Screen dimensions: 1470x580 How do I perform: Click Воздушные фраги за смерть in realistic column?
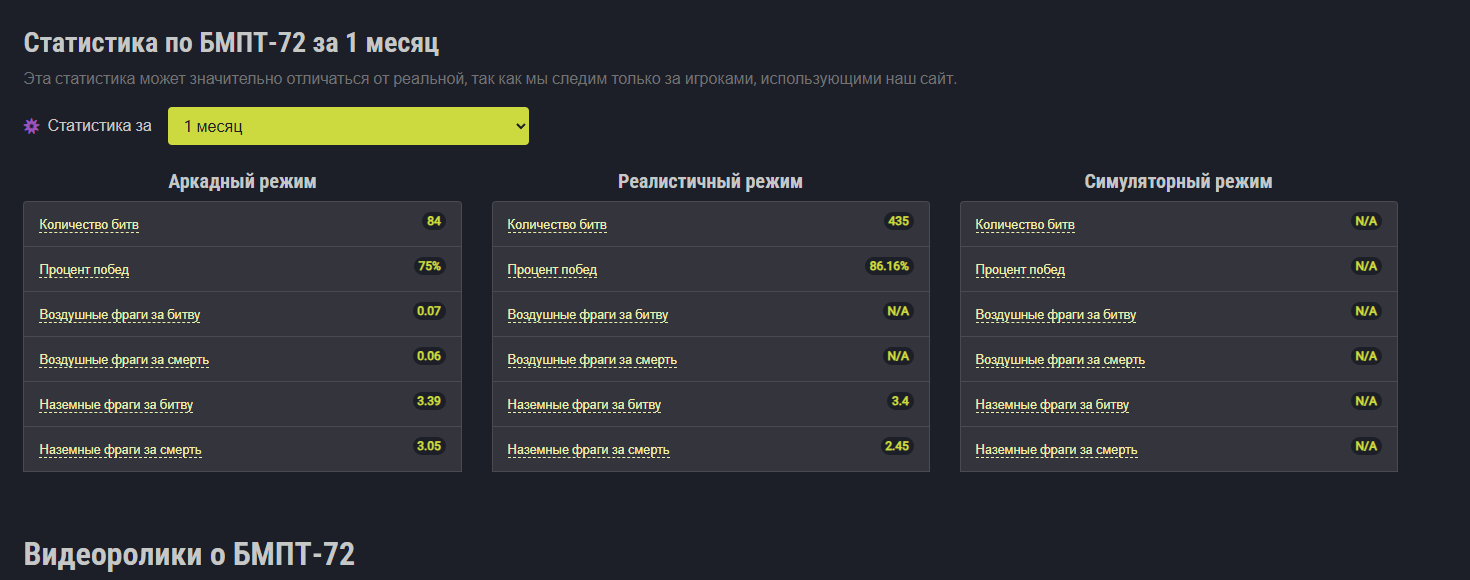pyautogui.click(x=592, y=360)
